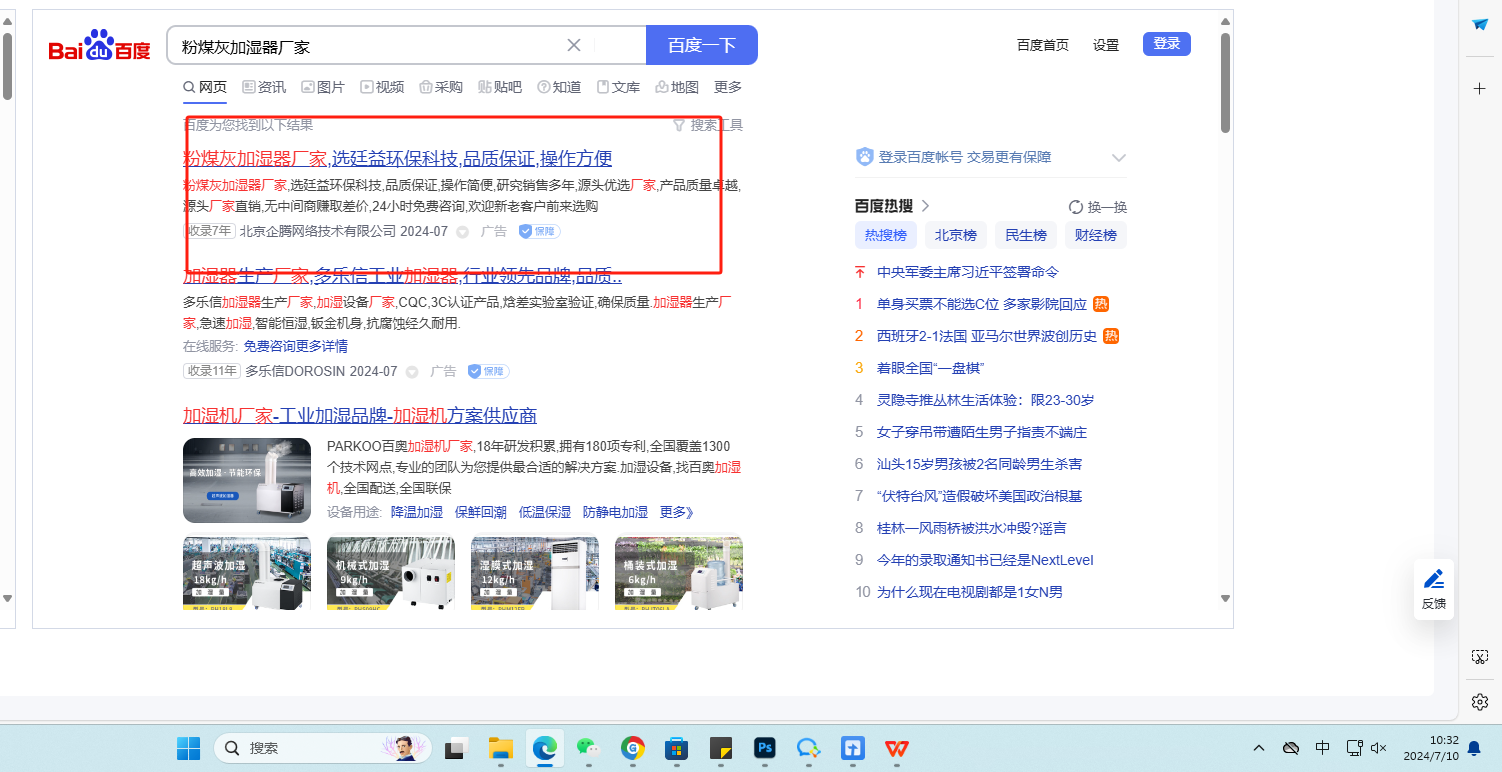Select the 民生榜 tab

click(1026, 235)
